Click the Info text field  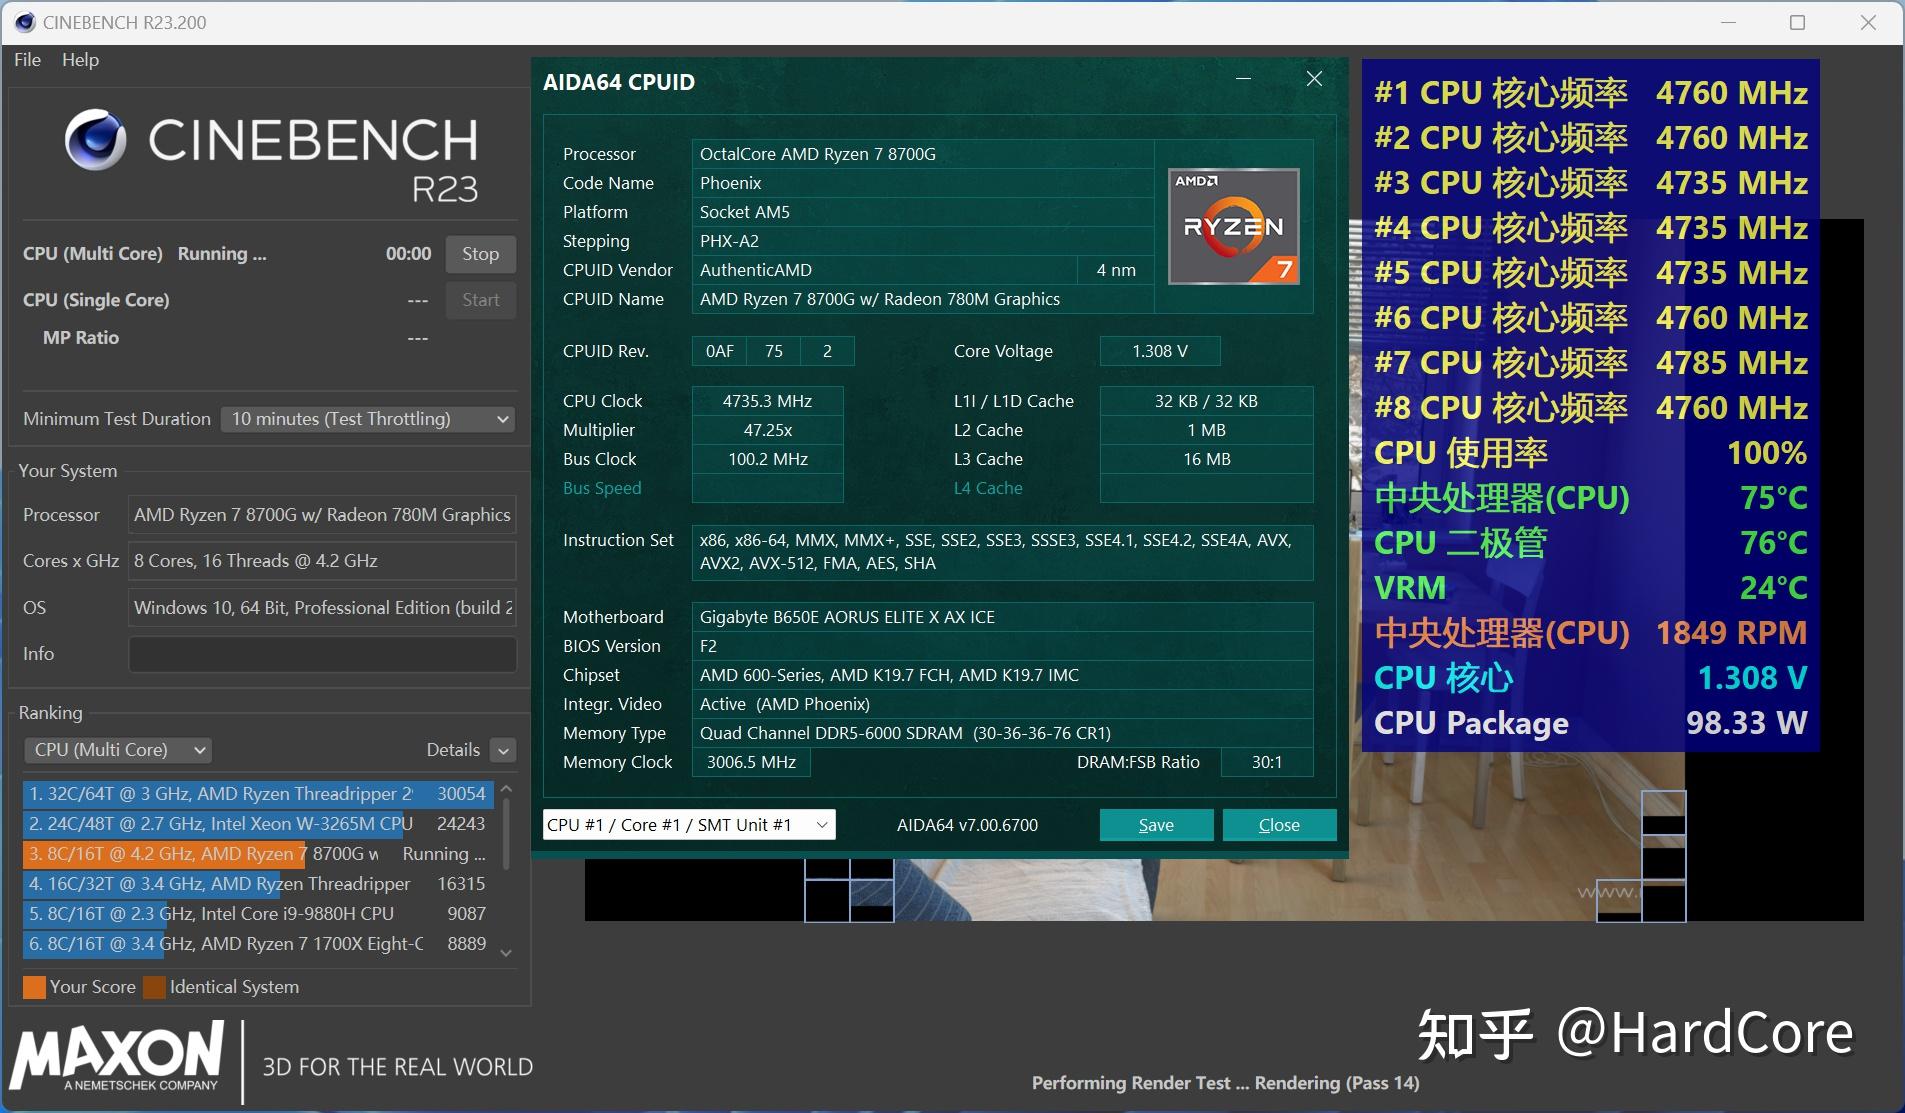pyautogui.click(x=322, y=654)
